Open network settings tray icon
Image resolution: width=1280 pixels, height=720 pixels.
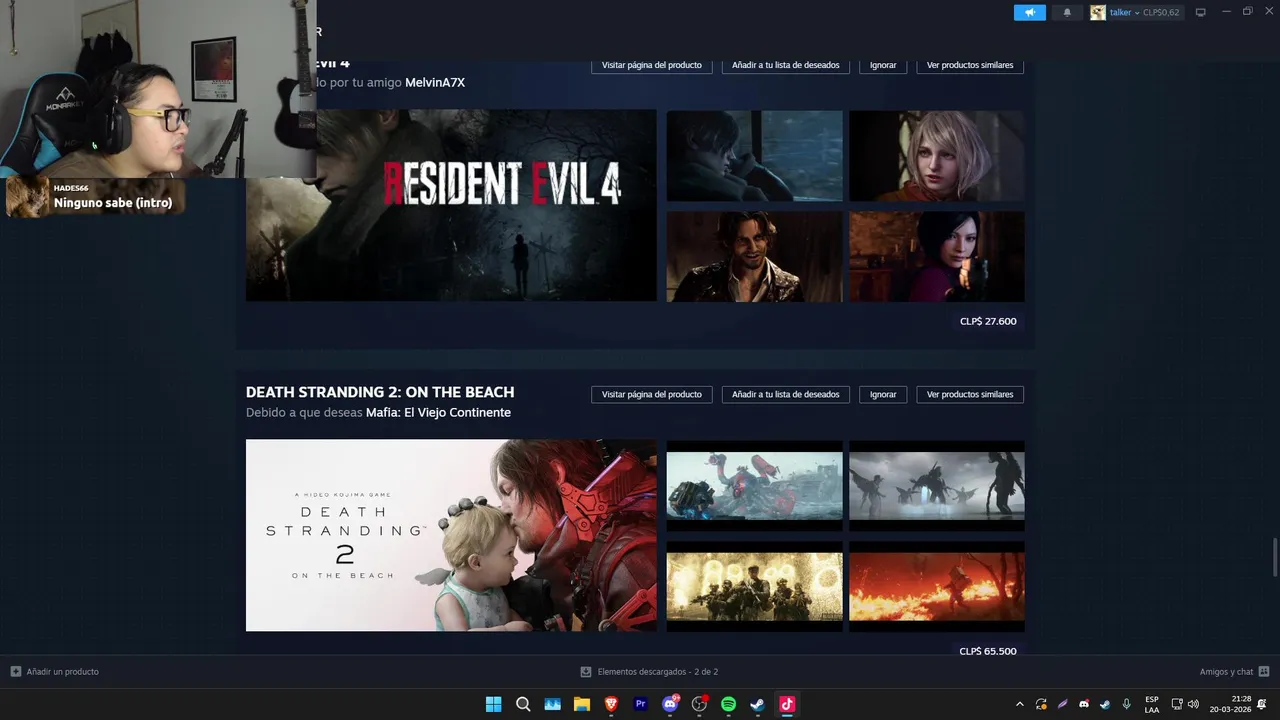[1177, 704]
